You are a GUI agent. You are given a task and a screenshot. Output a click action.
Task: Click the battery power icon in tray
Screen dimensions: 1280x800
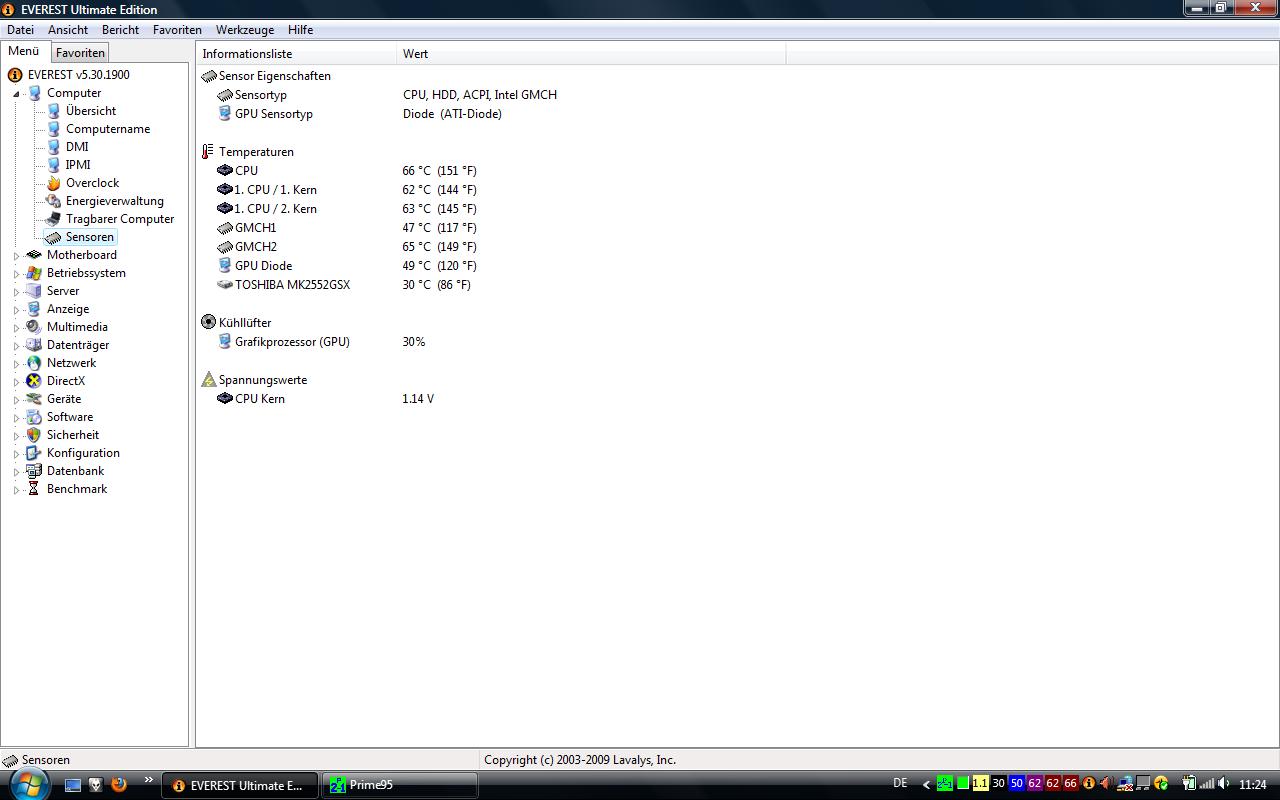1188,784
